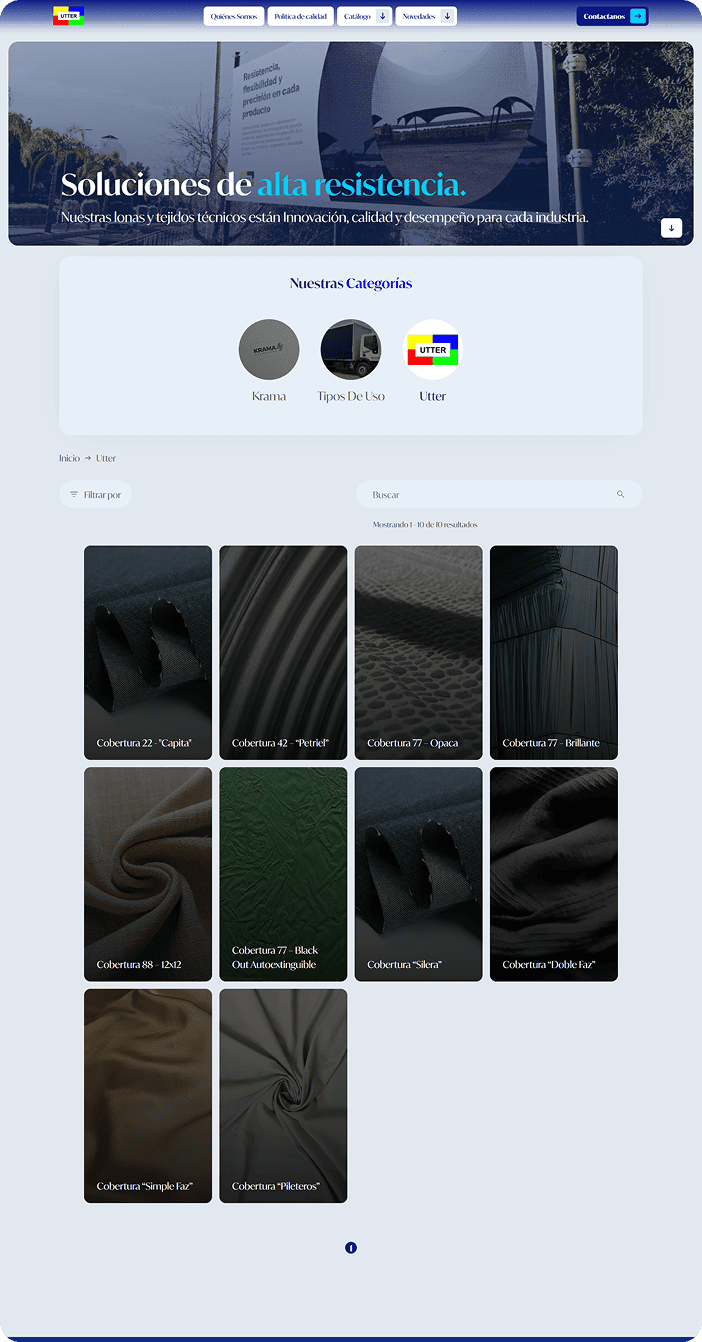Click the Utter breadcrumb link
This screenshot has height=1342, width=702.
tap(106, 459)
